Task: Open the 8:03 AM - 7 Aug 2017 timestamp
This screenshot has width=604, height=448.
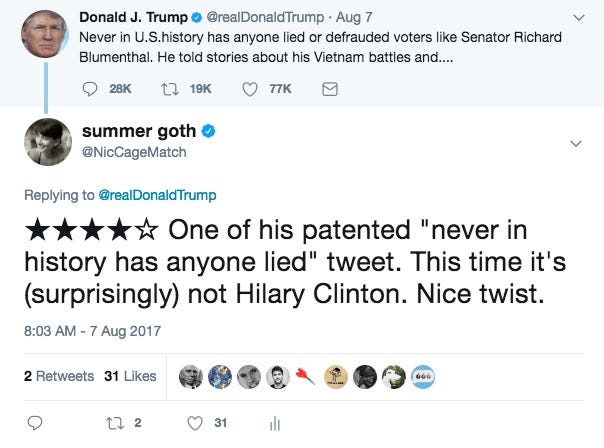Action: coord(92,331)
